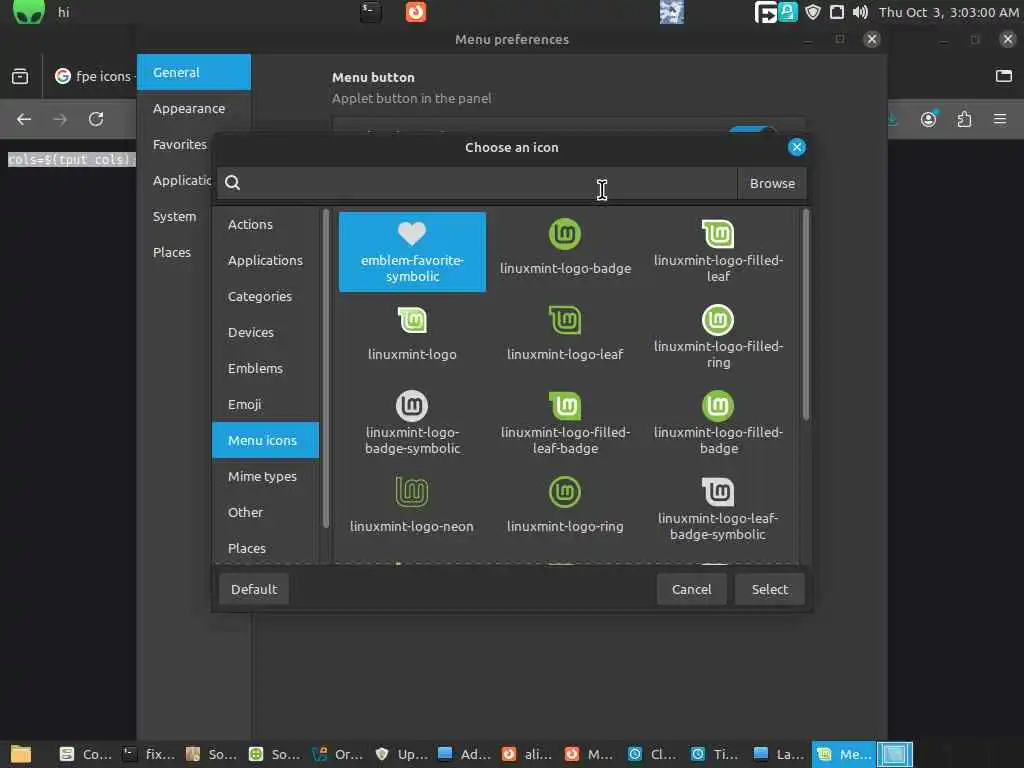
Task: Reload the browser page
Action: [96, 119]
